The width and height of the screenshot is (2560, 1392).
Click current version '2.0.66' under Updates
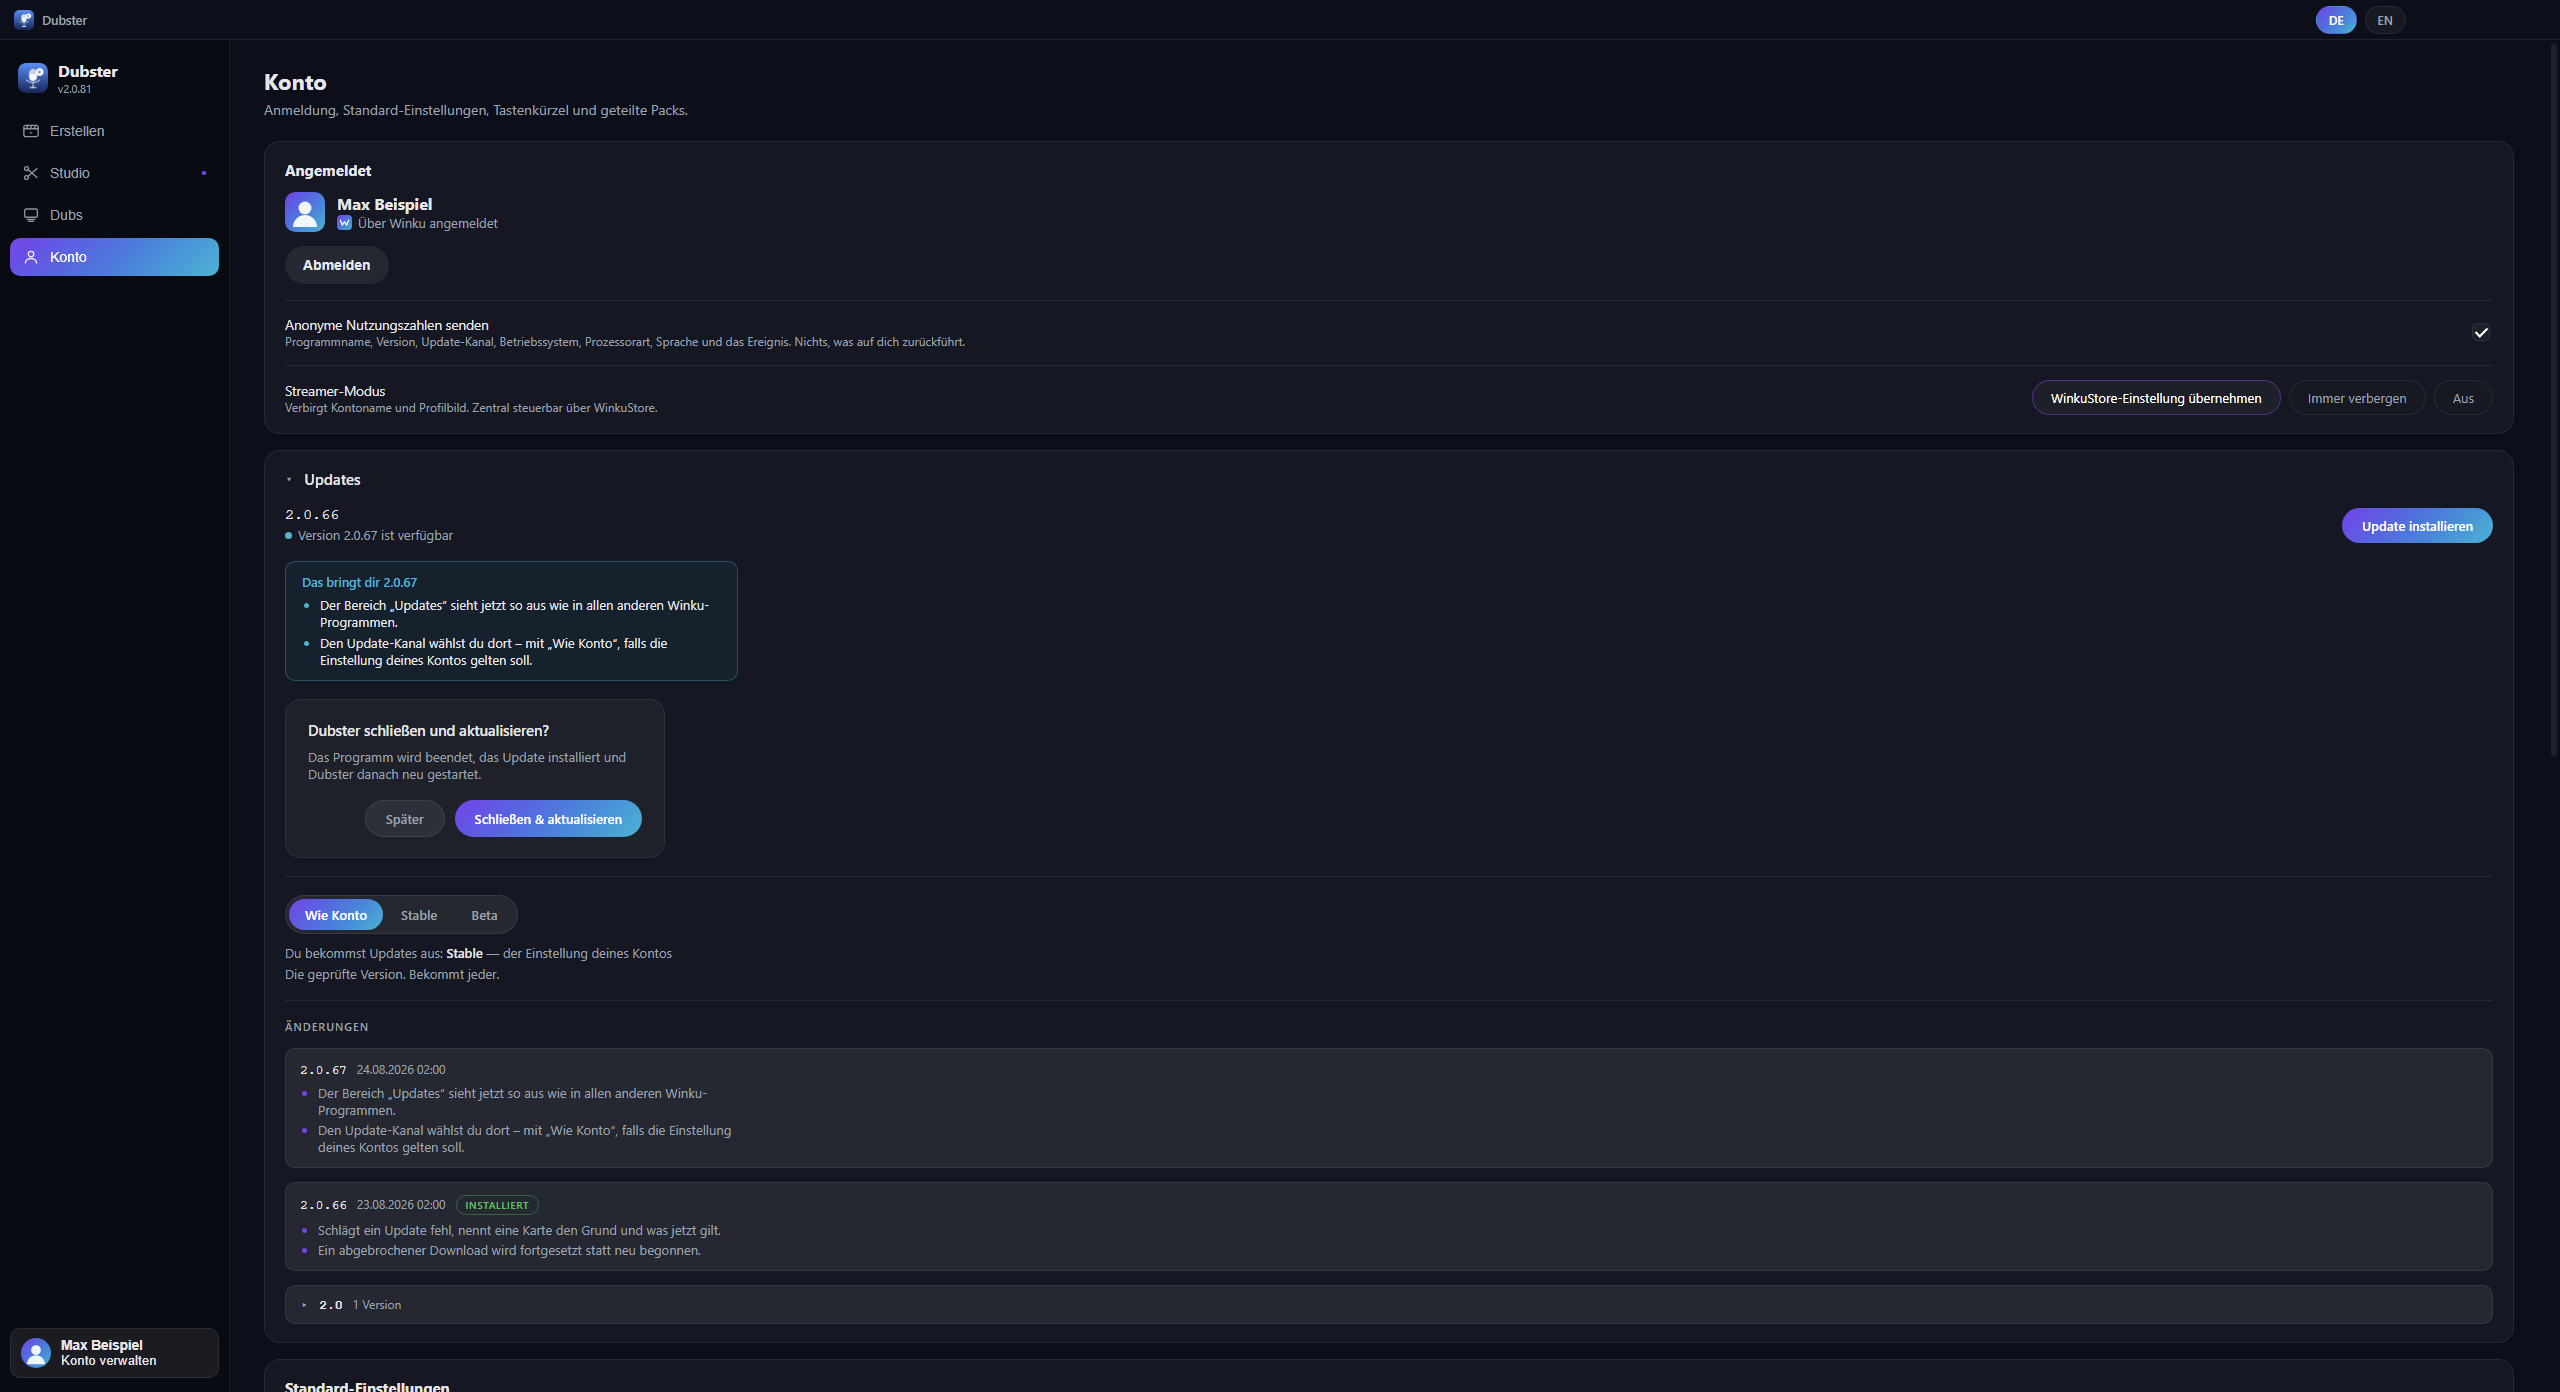pos(312,515)
